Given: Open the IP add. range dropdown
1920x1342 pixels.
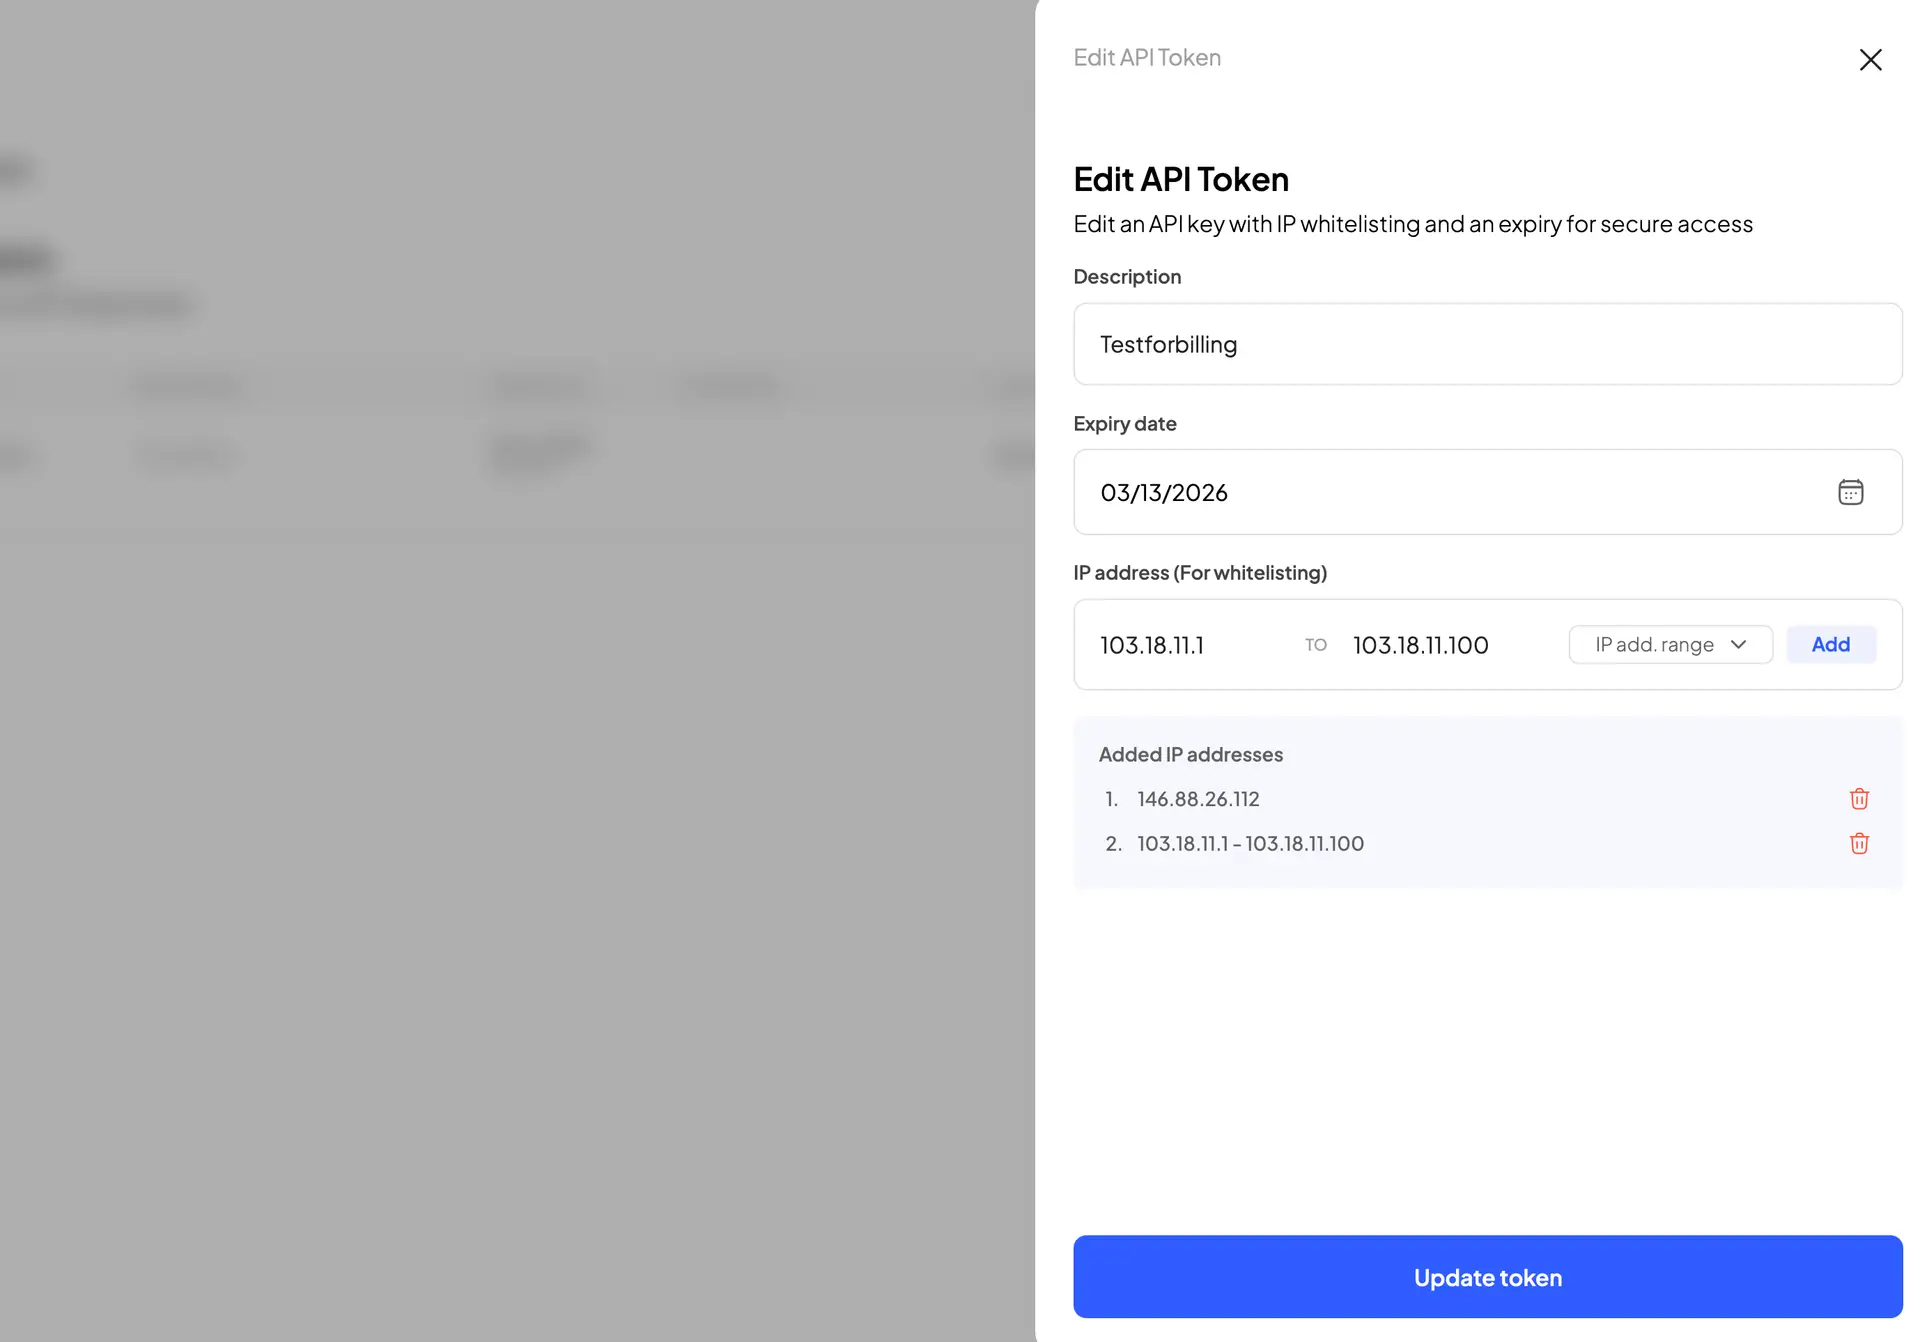Looking at the screenshot, I should point(1669,644).
